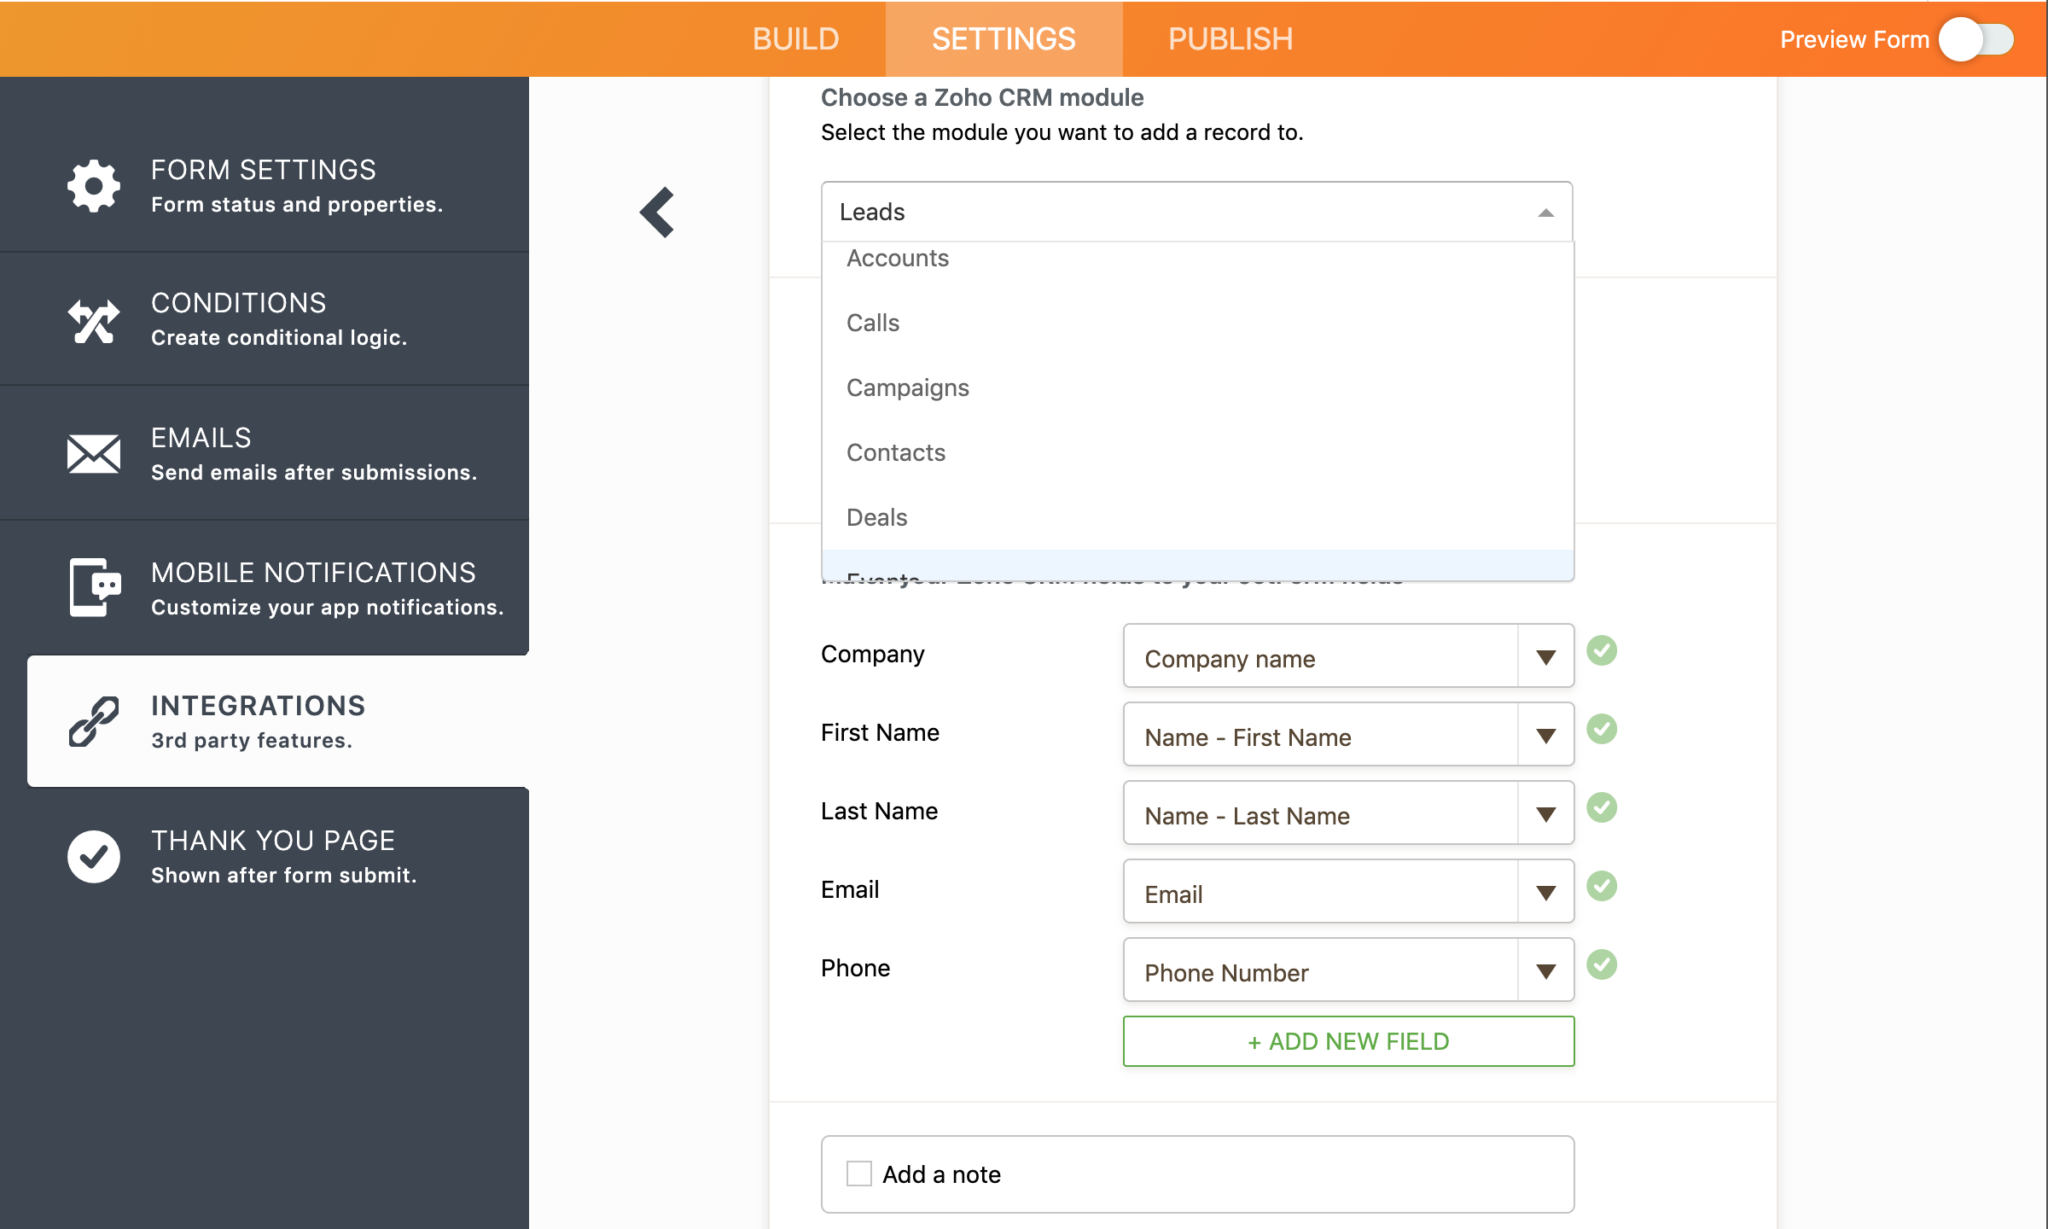Viewport: 2048px width, 1229px height.
Task: Select the Integrations chain-link icon
Action: coord(93,722)
